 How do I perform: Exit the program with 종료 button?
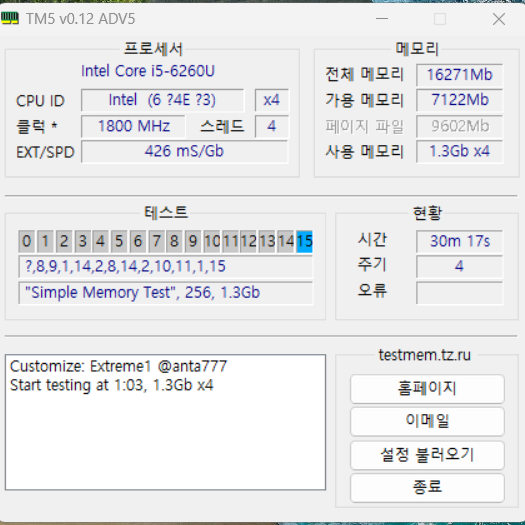tap(427, 487)
